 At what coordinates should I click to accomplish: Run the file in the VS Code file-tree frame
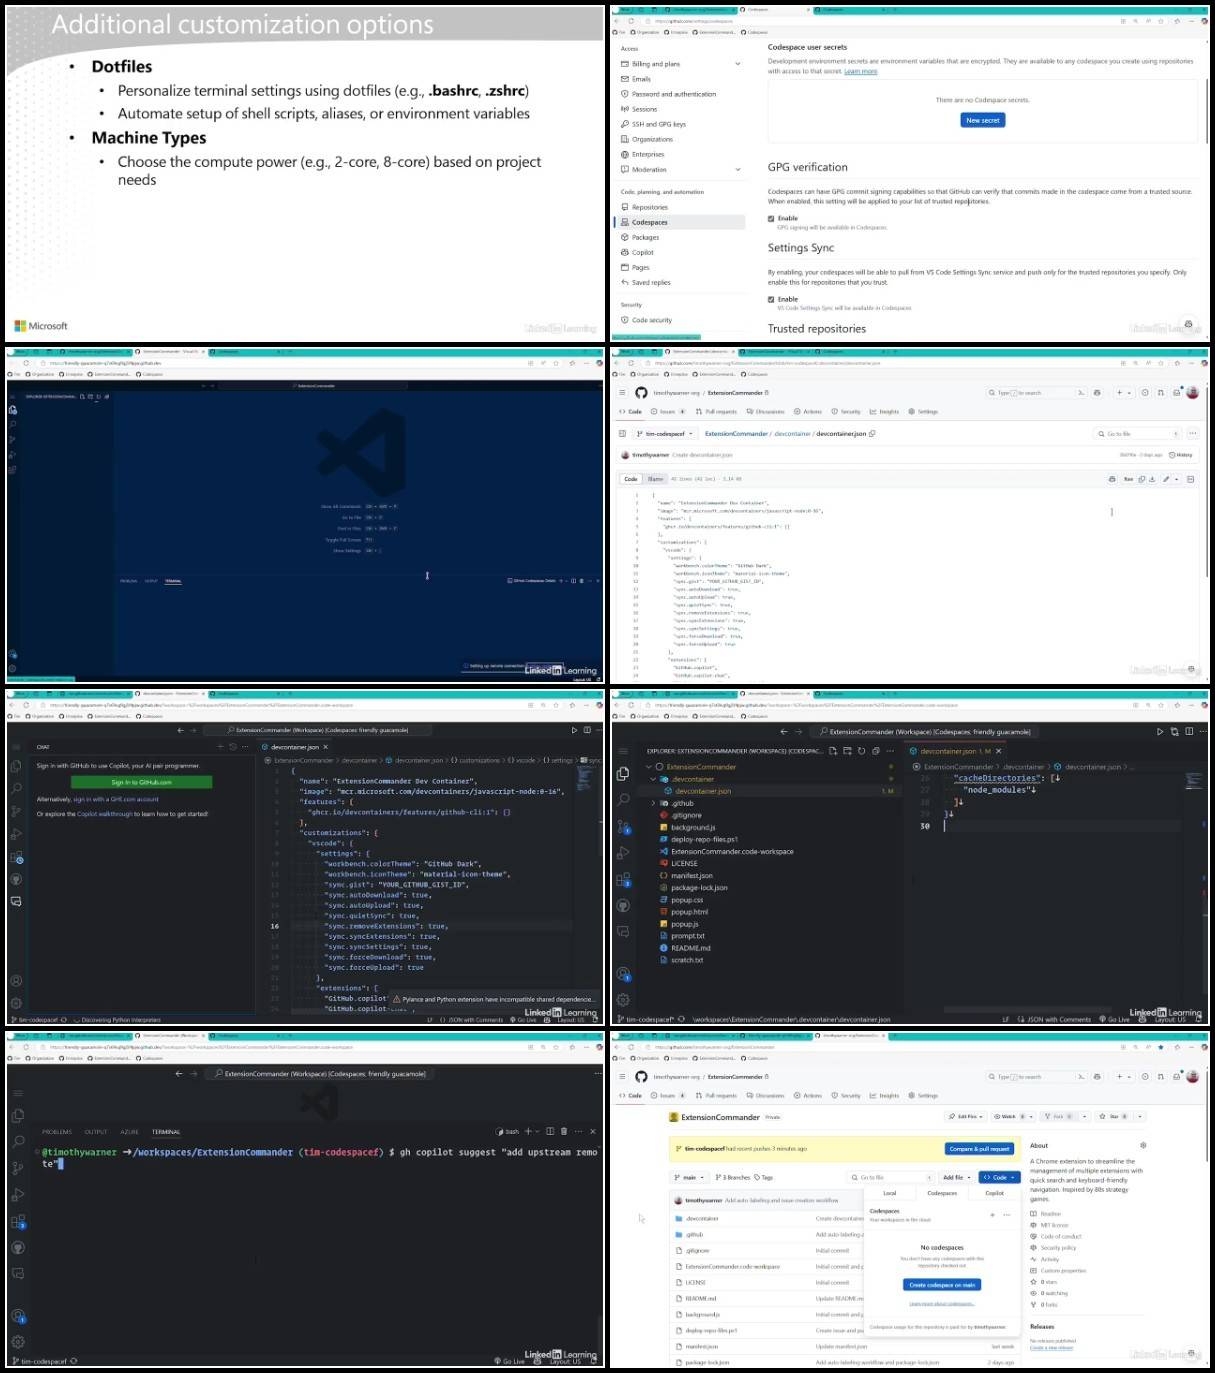[x=1160, y=732]
